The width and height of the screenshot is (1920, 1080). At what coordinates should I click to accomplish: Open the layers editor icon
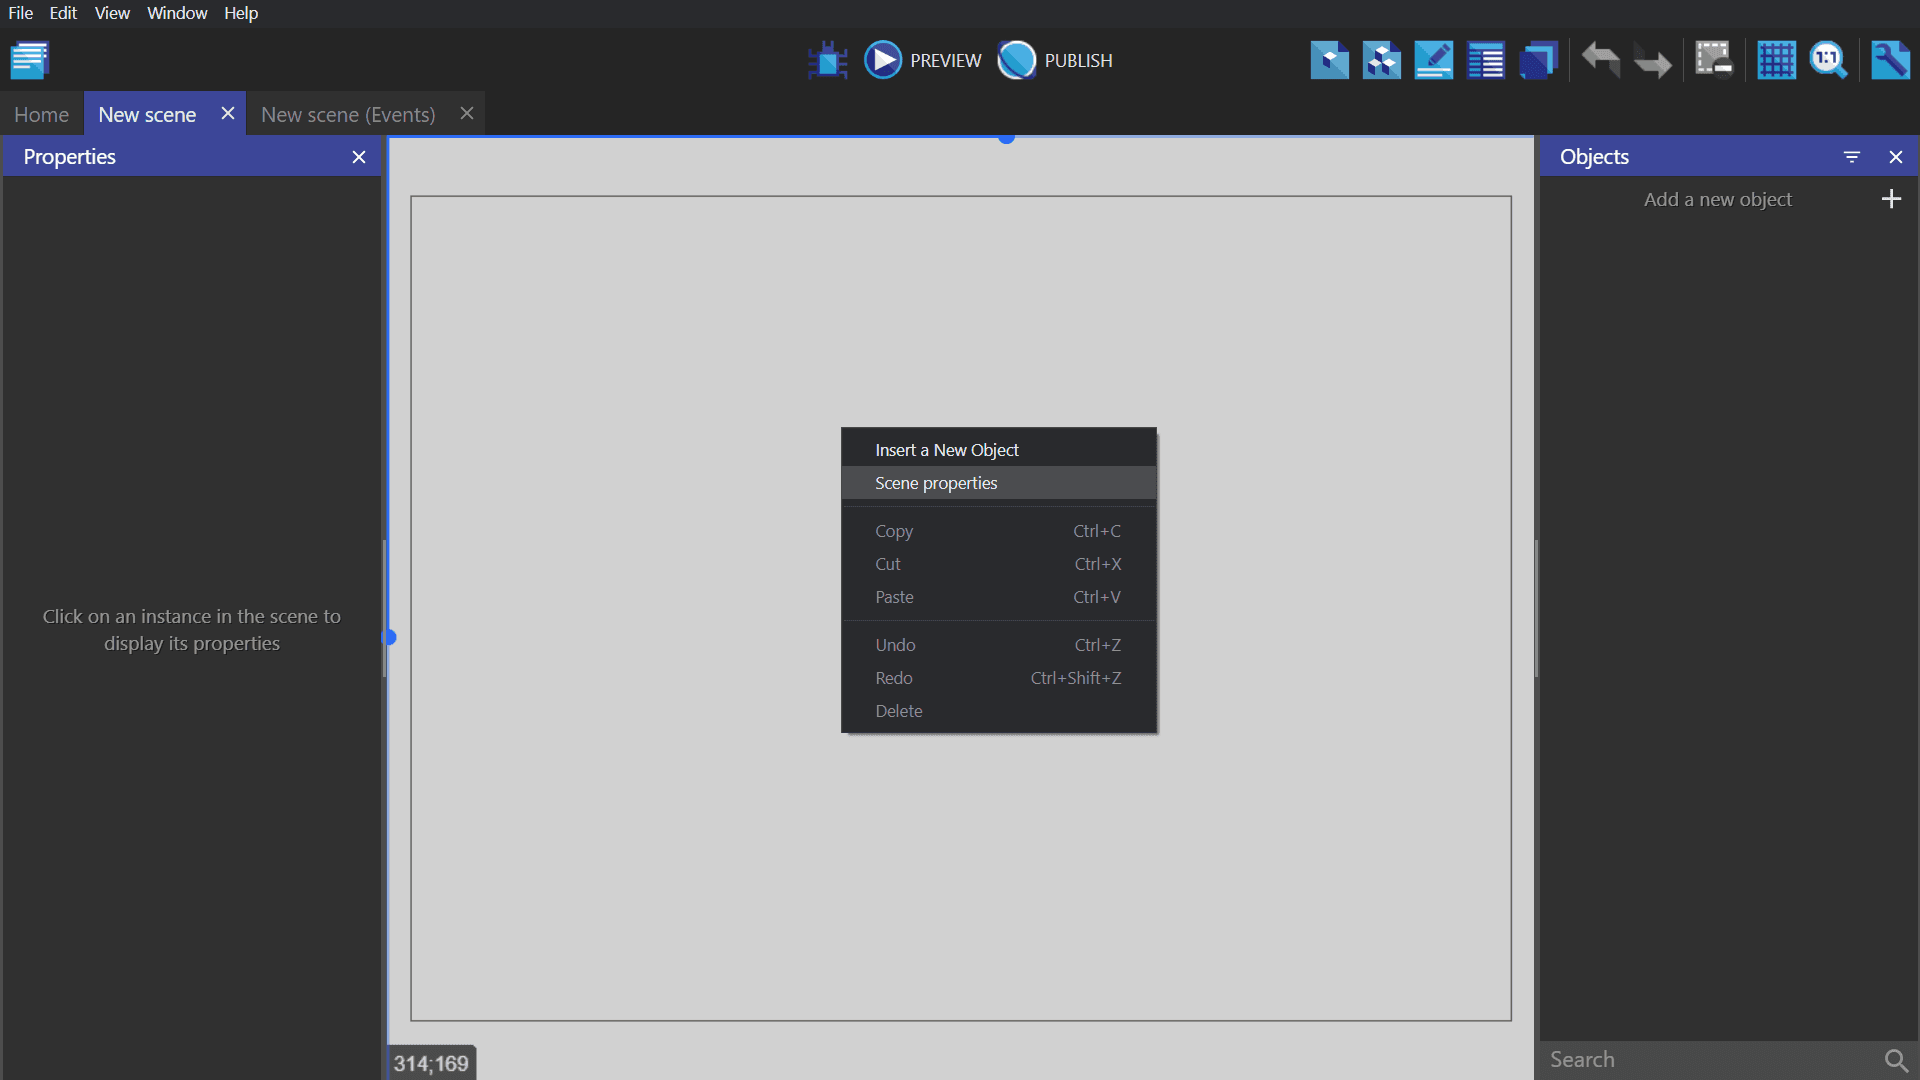point(1538,60)
